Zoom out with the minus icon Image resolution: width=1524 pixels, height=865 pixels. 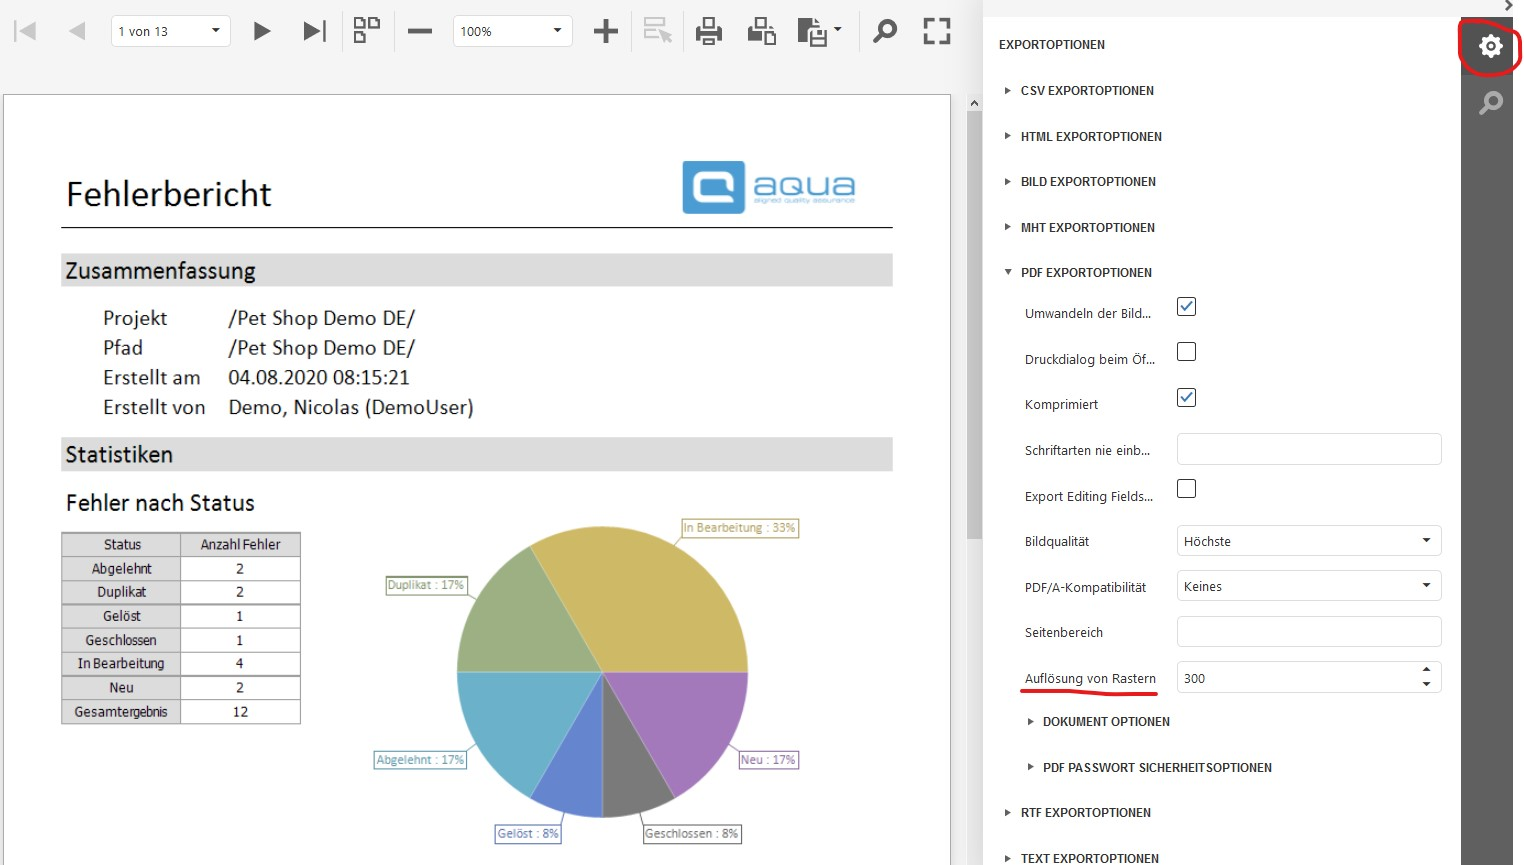(420, 31)
